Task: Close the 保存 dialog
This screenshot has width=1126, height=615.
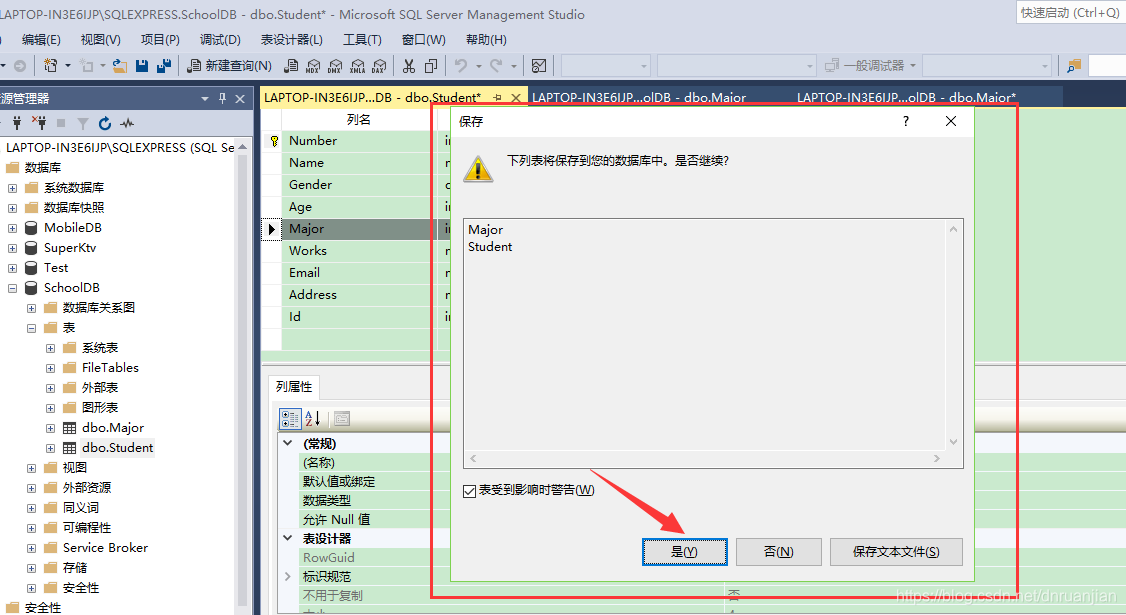Action: (951, 121)
